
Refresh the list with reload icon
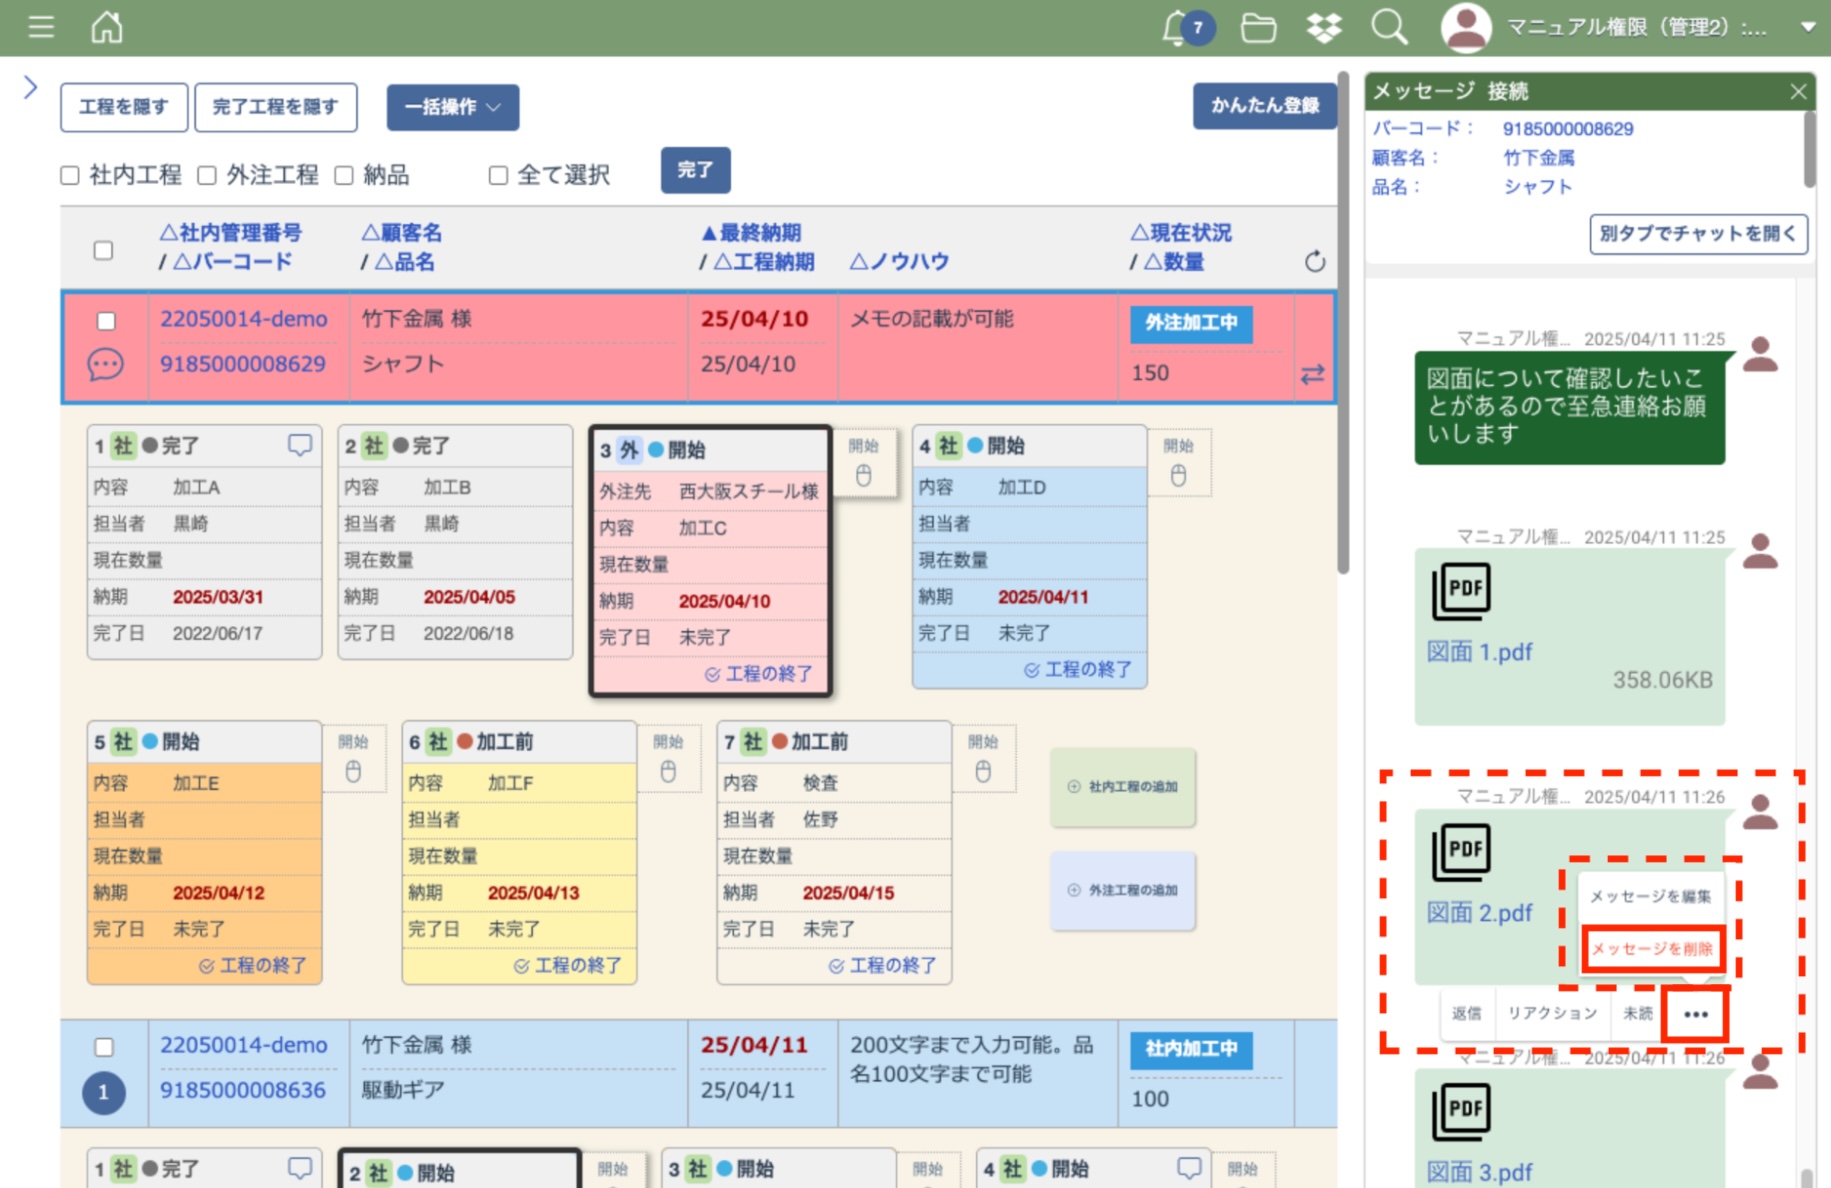click(x=1314, y=262)
